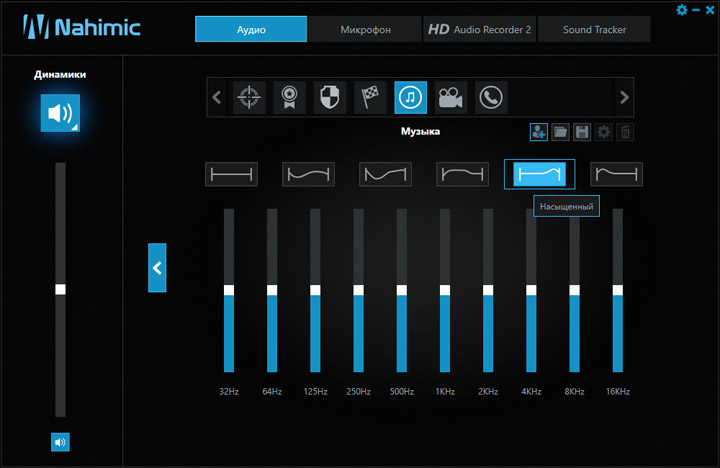Select the shooter crosshair profile icon
Screen dimensions: 720x468
(249, 97)
